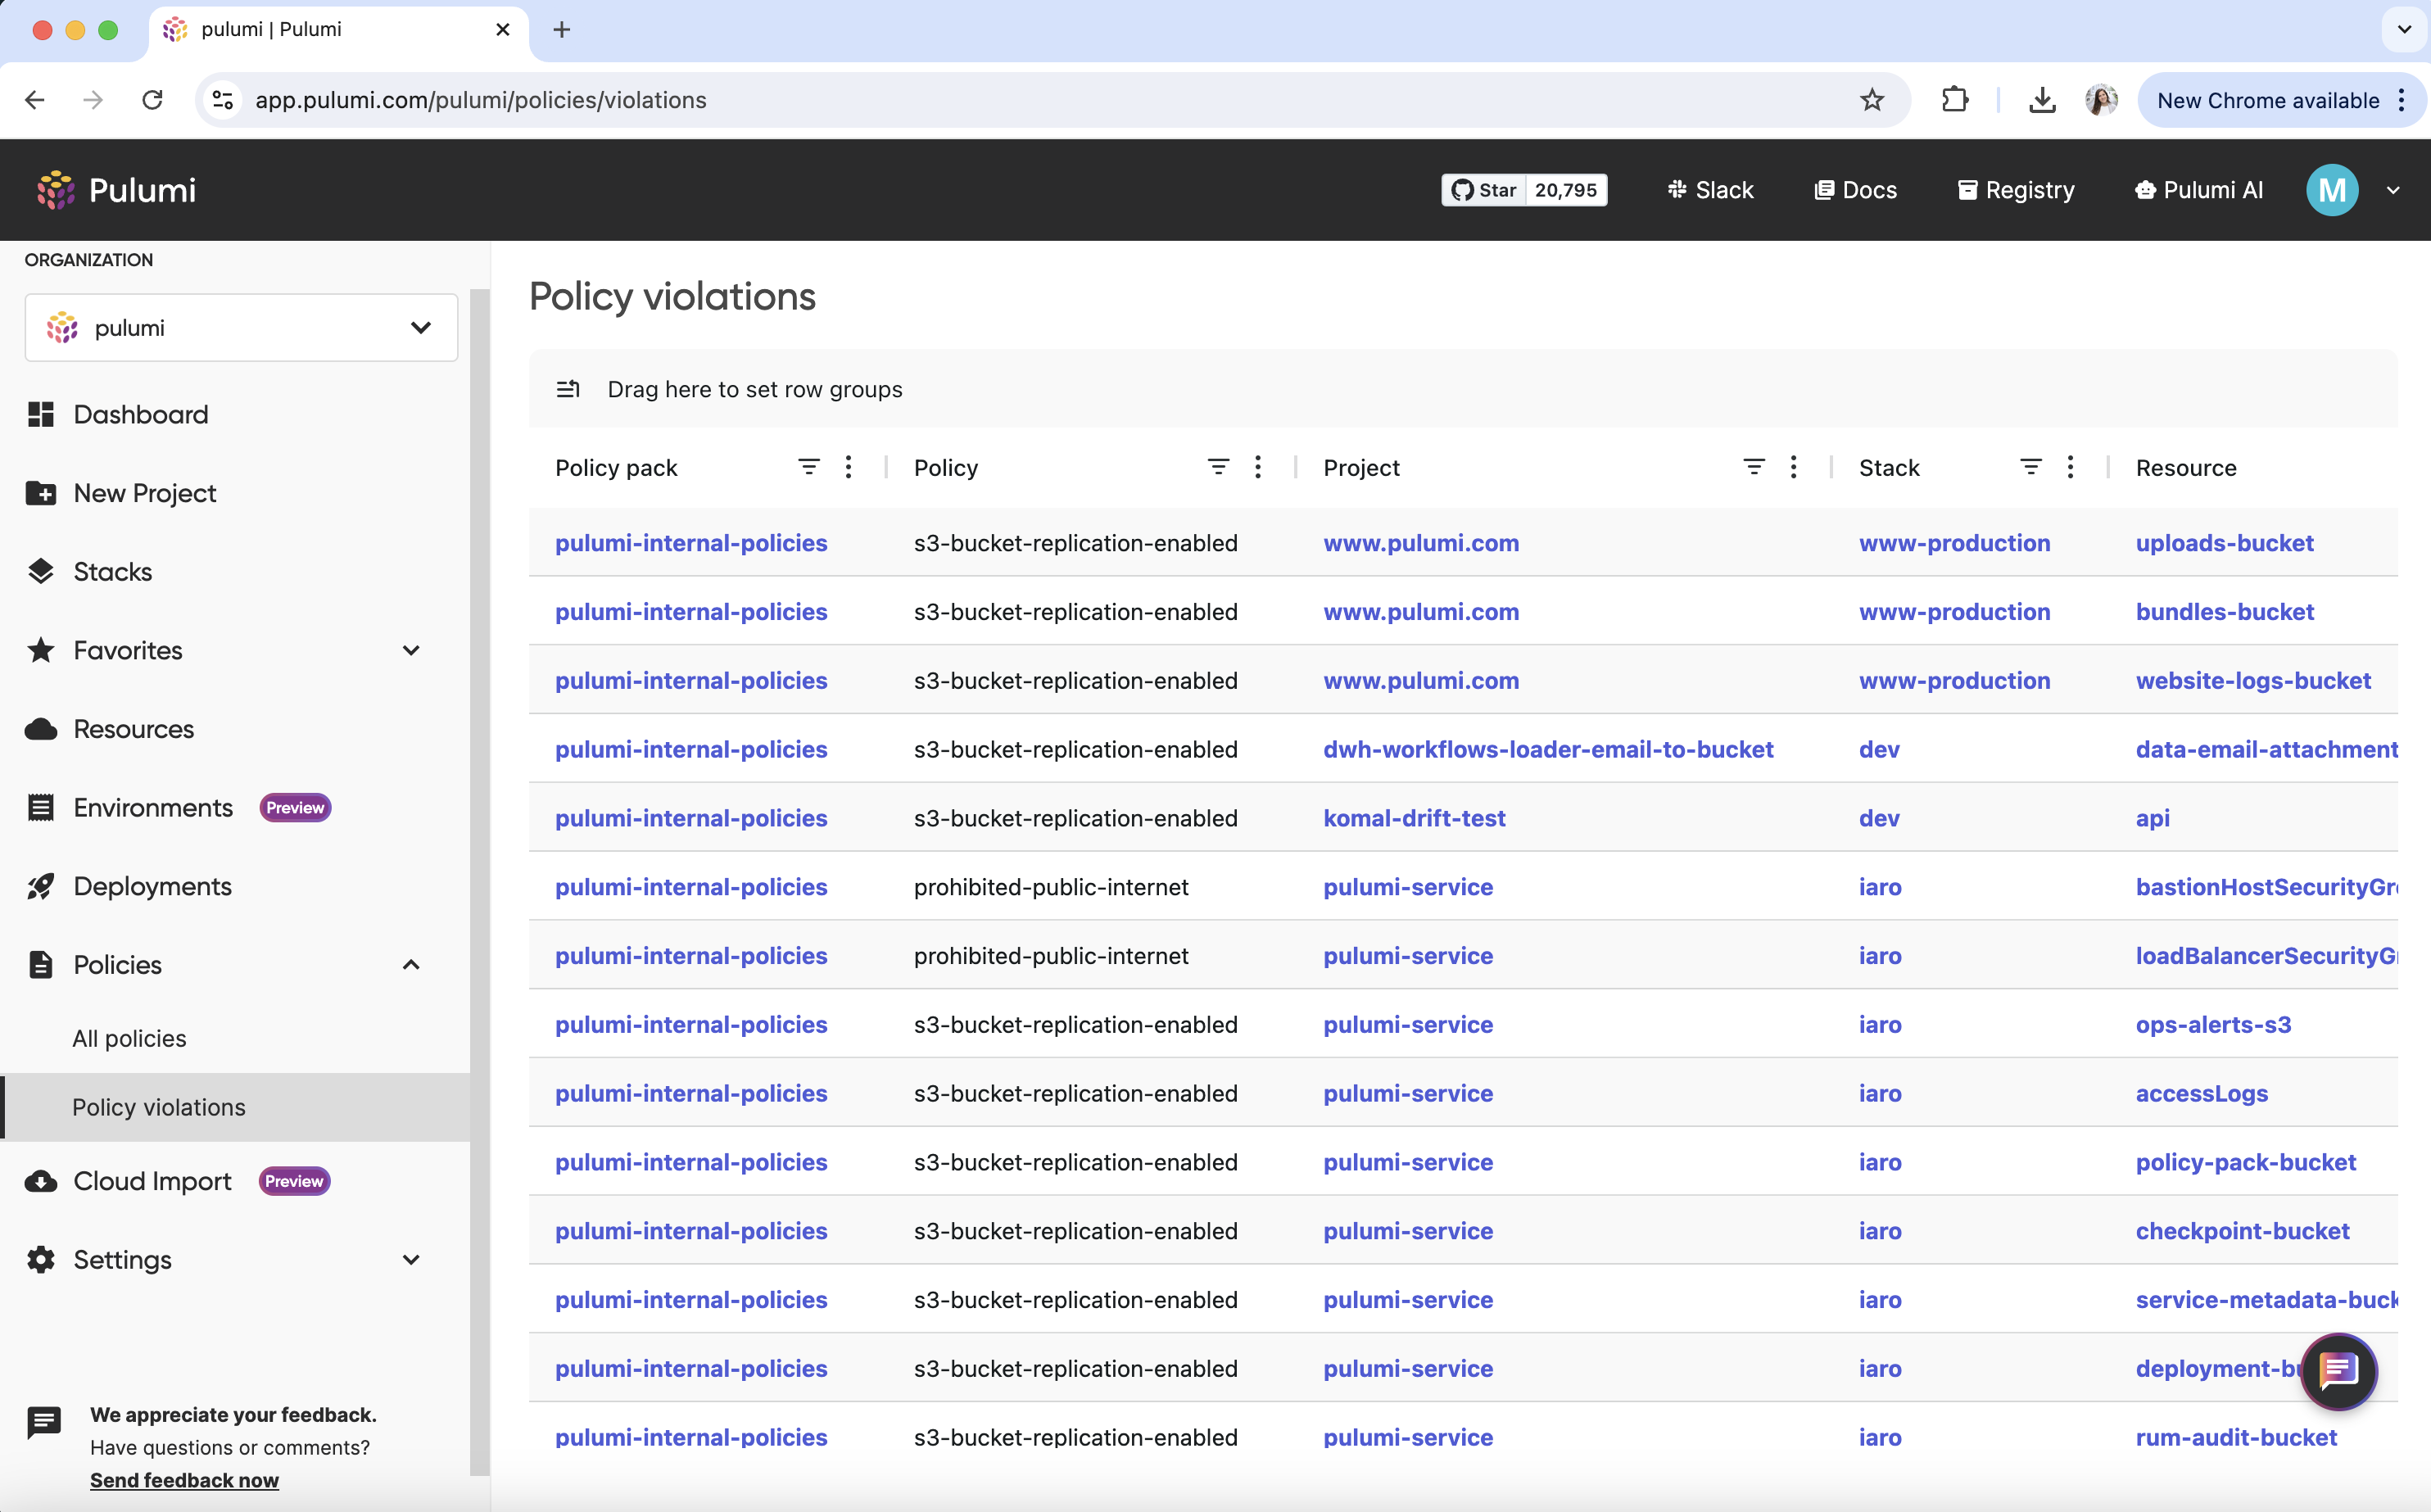Open the Project column filter
The height and width of the screenshot is (1512, 2431).
[1754, 467]
